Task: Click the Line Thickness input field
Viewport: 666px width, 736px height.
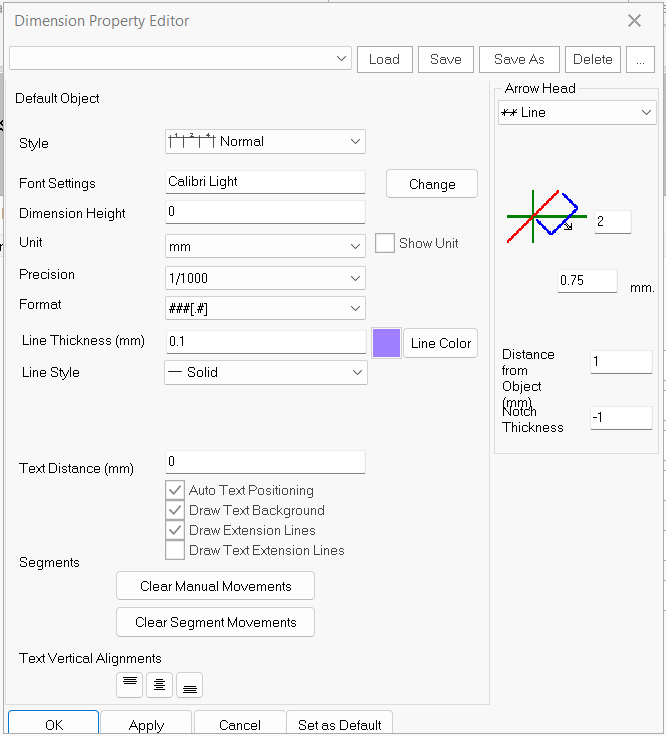Action: coord(265,342)
